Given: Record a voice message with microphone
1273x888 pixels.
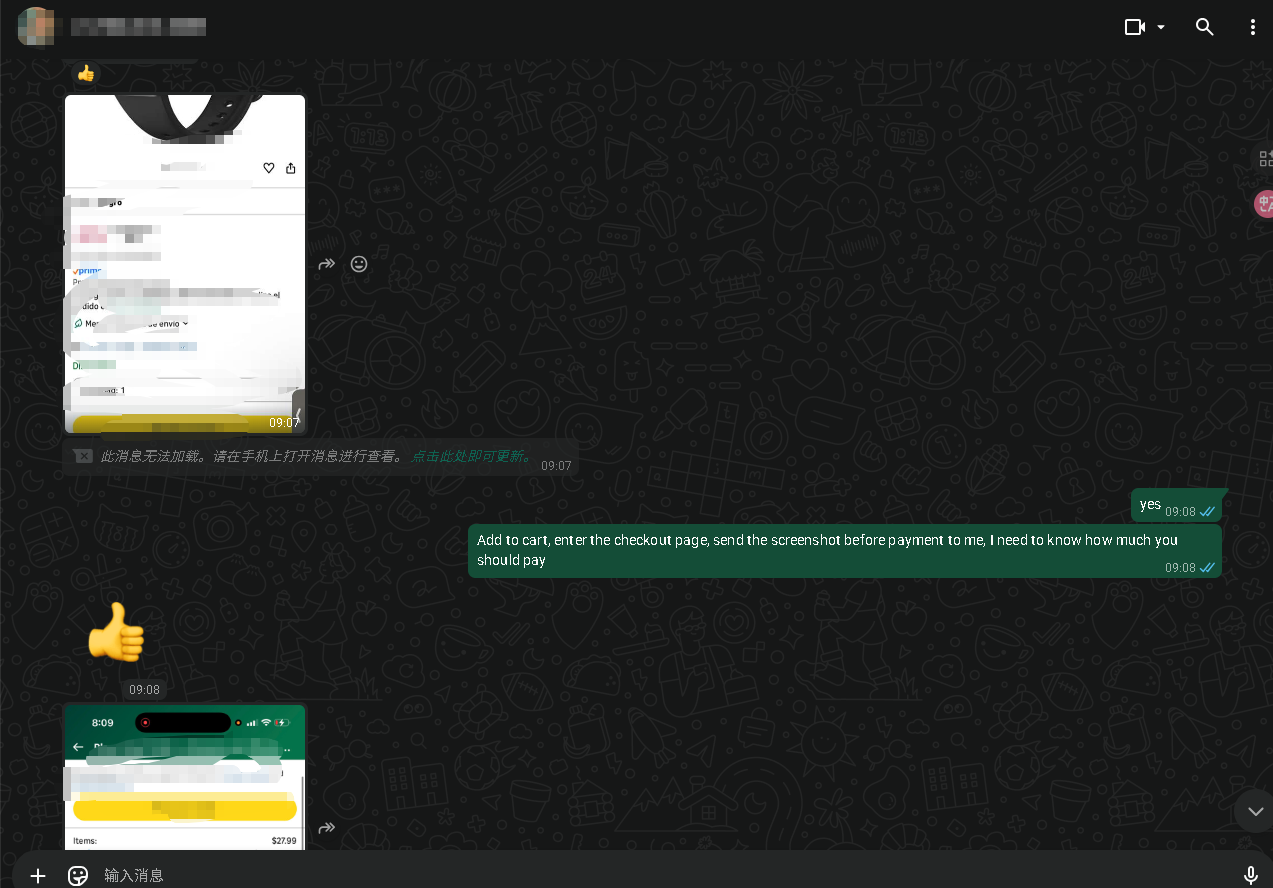Looking at the screenshot, I should click(1250, 876).
